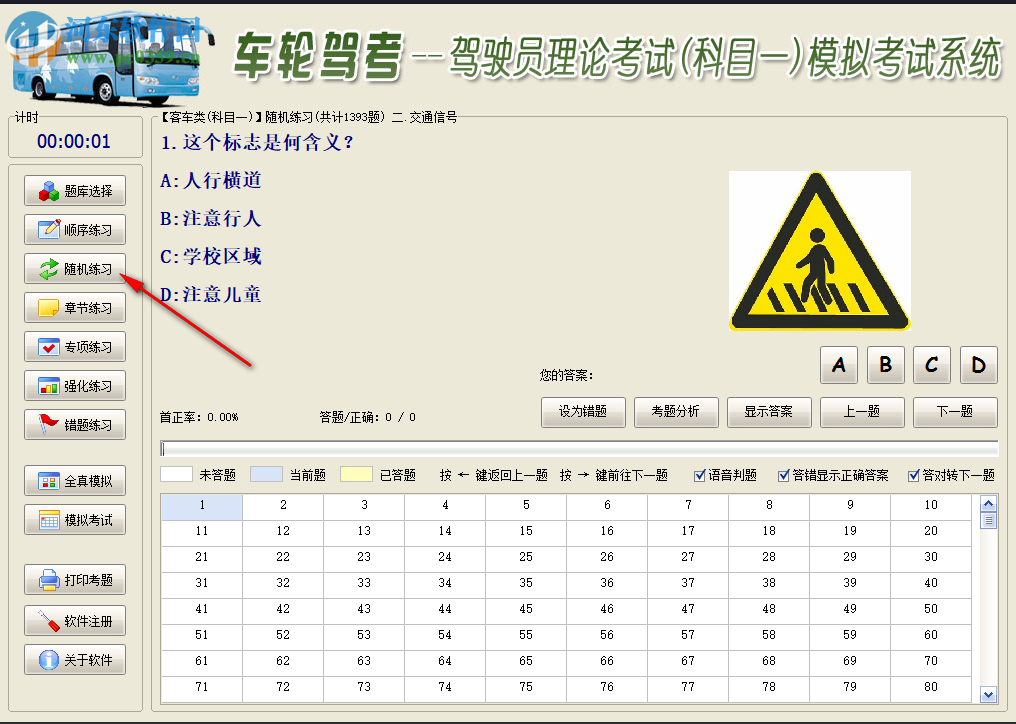Start 专项练习 special topic practice
Screen dimensions: 1016x724
[75, 346]
